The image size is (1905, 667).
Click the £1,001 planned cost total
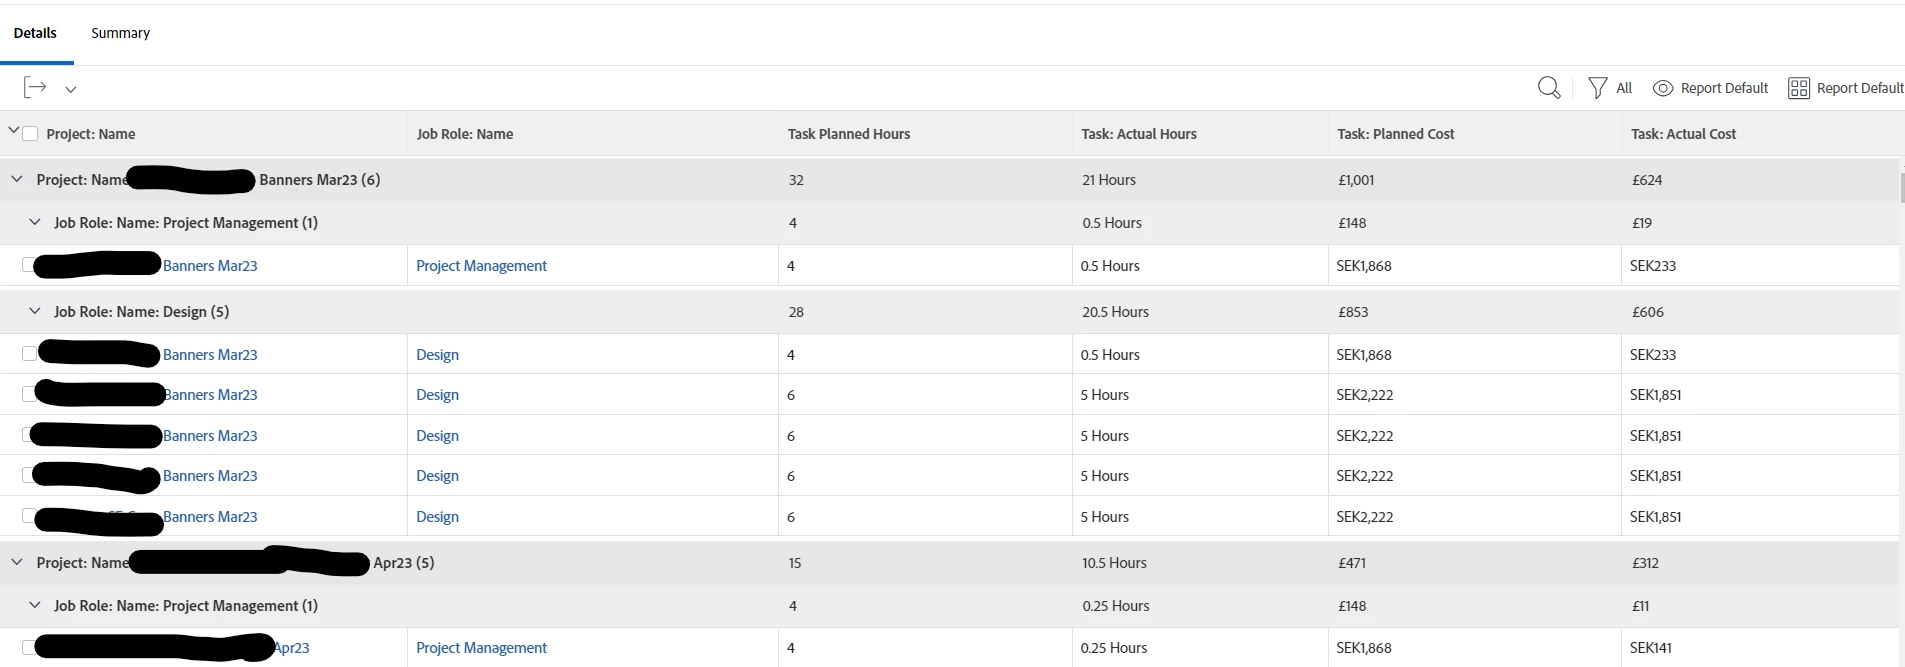(x=1356, y=180)
